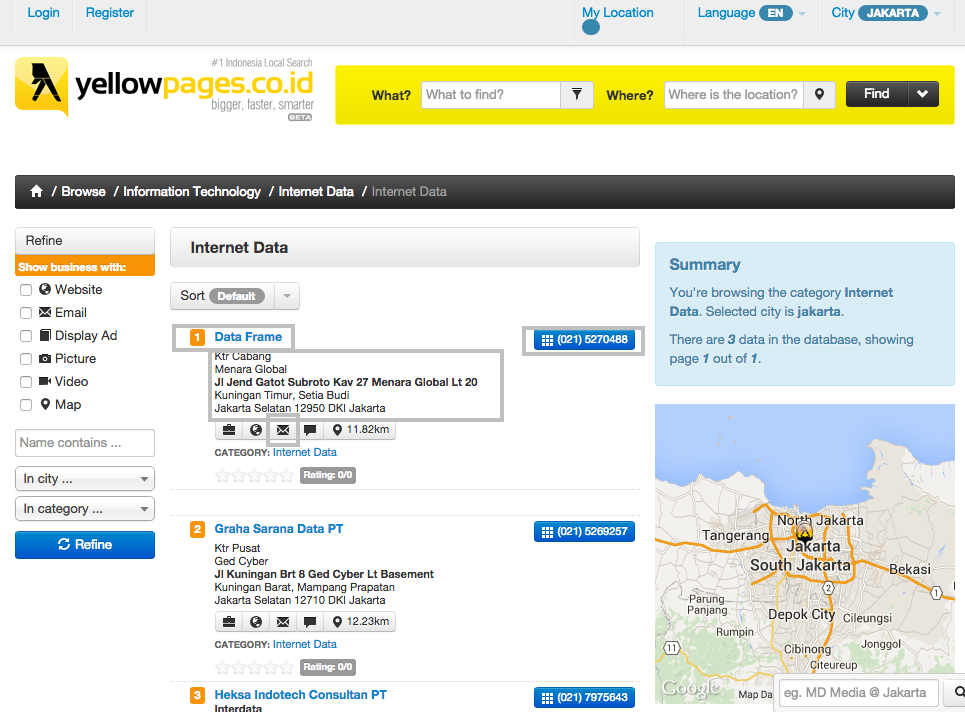Click My Location in the top bar
Image resolution: width=965 pixels, height=712 pixels.
pyautogui.click(x=618, y=12)
